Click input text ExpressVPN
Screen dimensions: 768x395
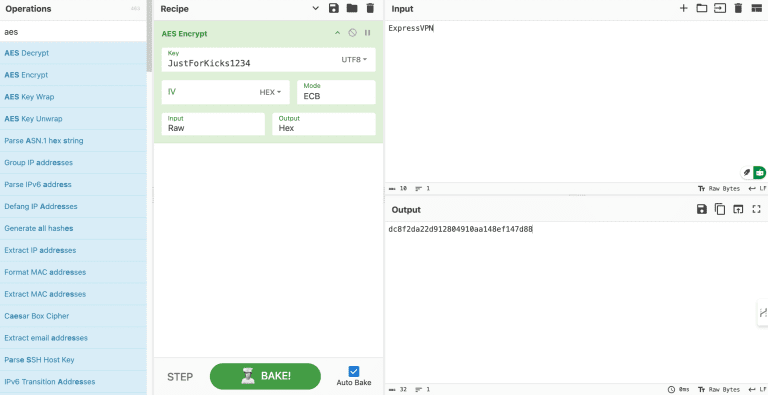click(x=410, y=28)
